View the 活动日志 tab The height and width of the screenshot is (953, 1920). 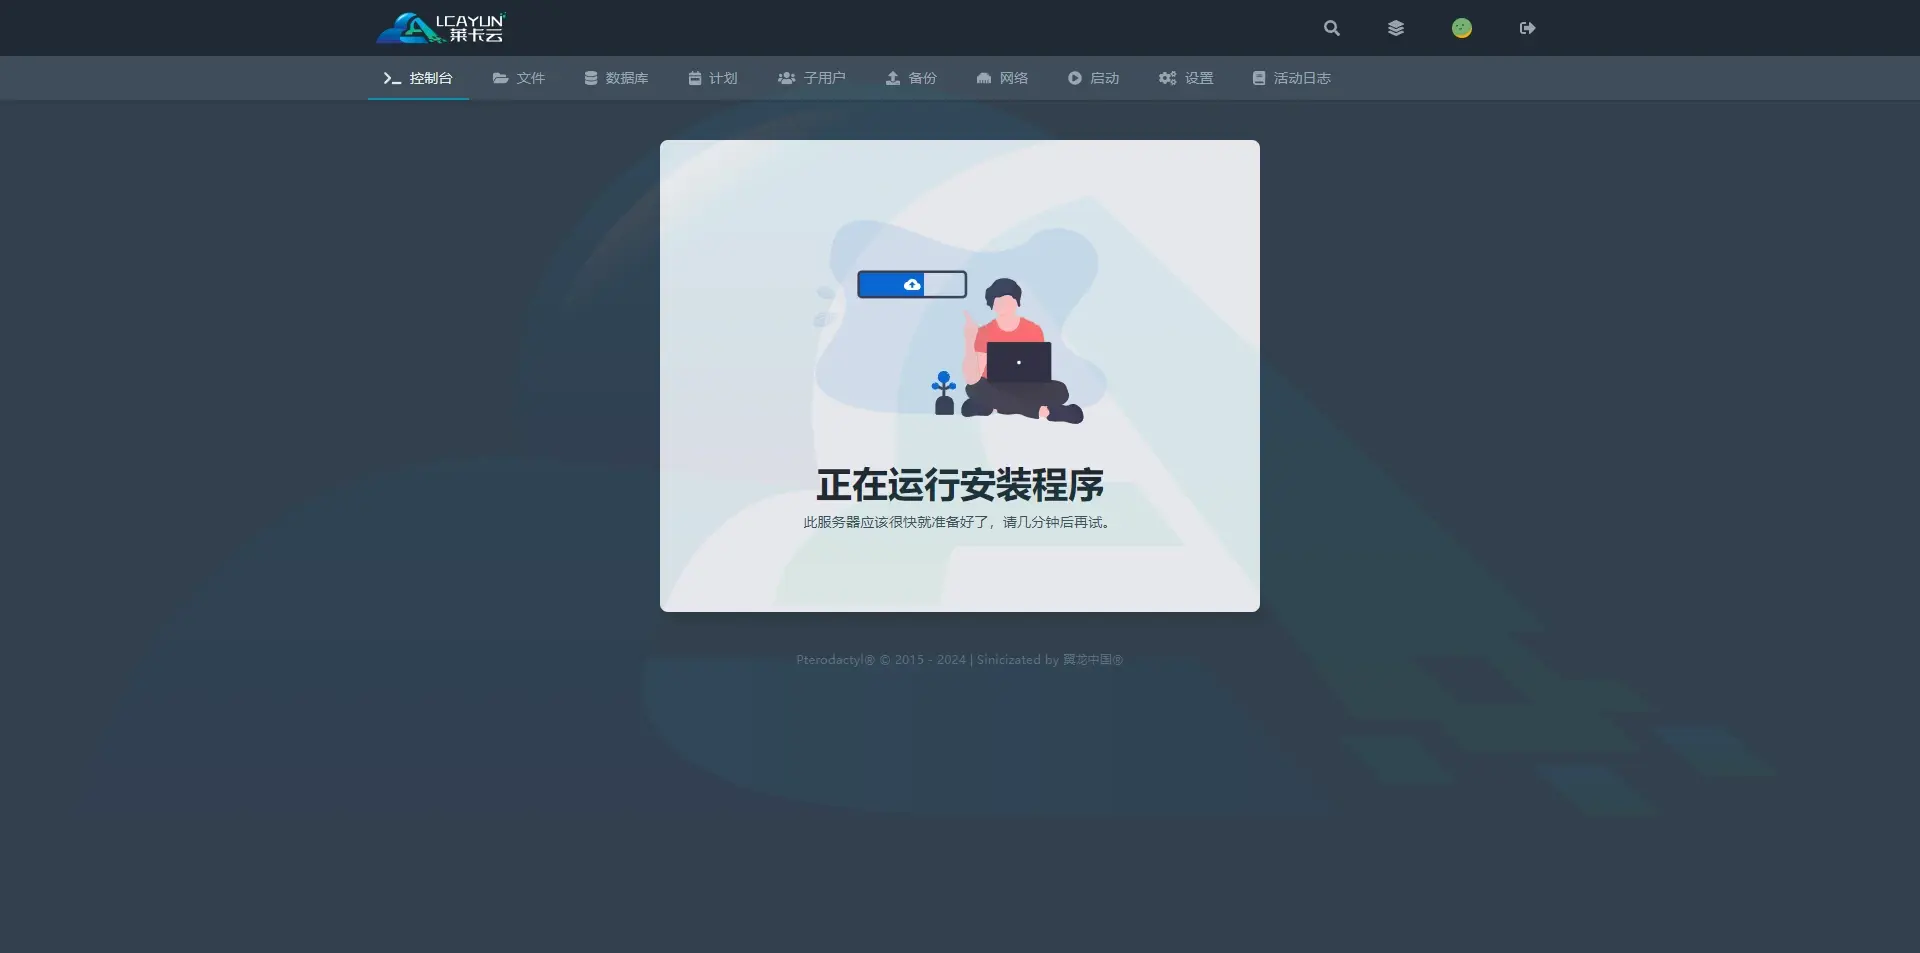coord(1291,78)
